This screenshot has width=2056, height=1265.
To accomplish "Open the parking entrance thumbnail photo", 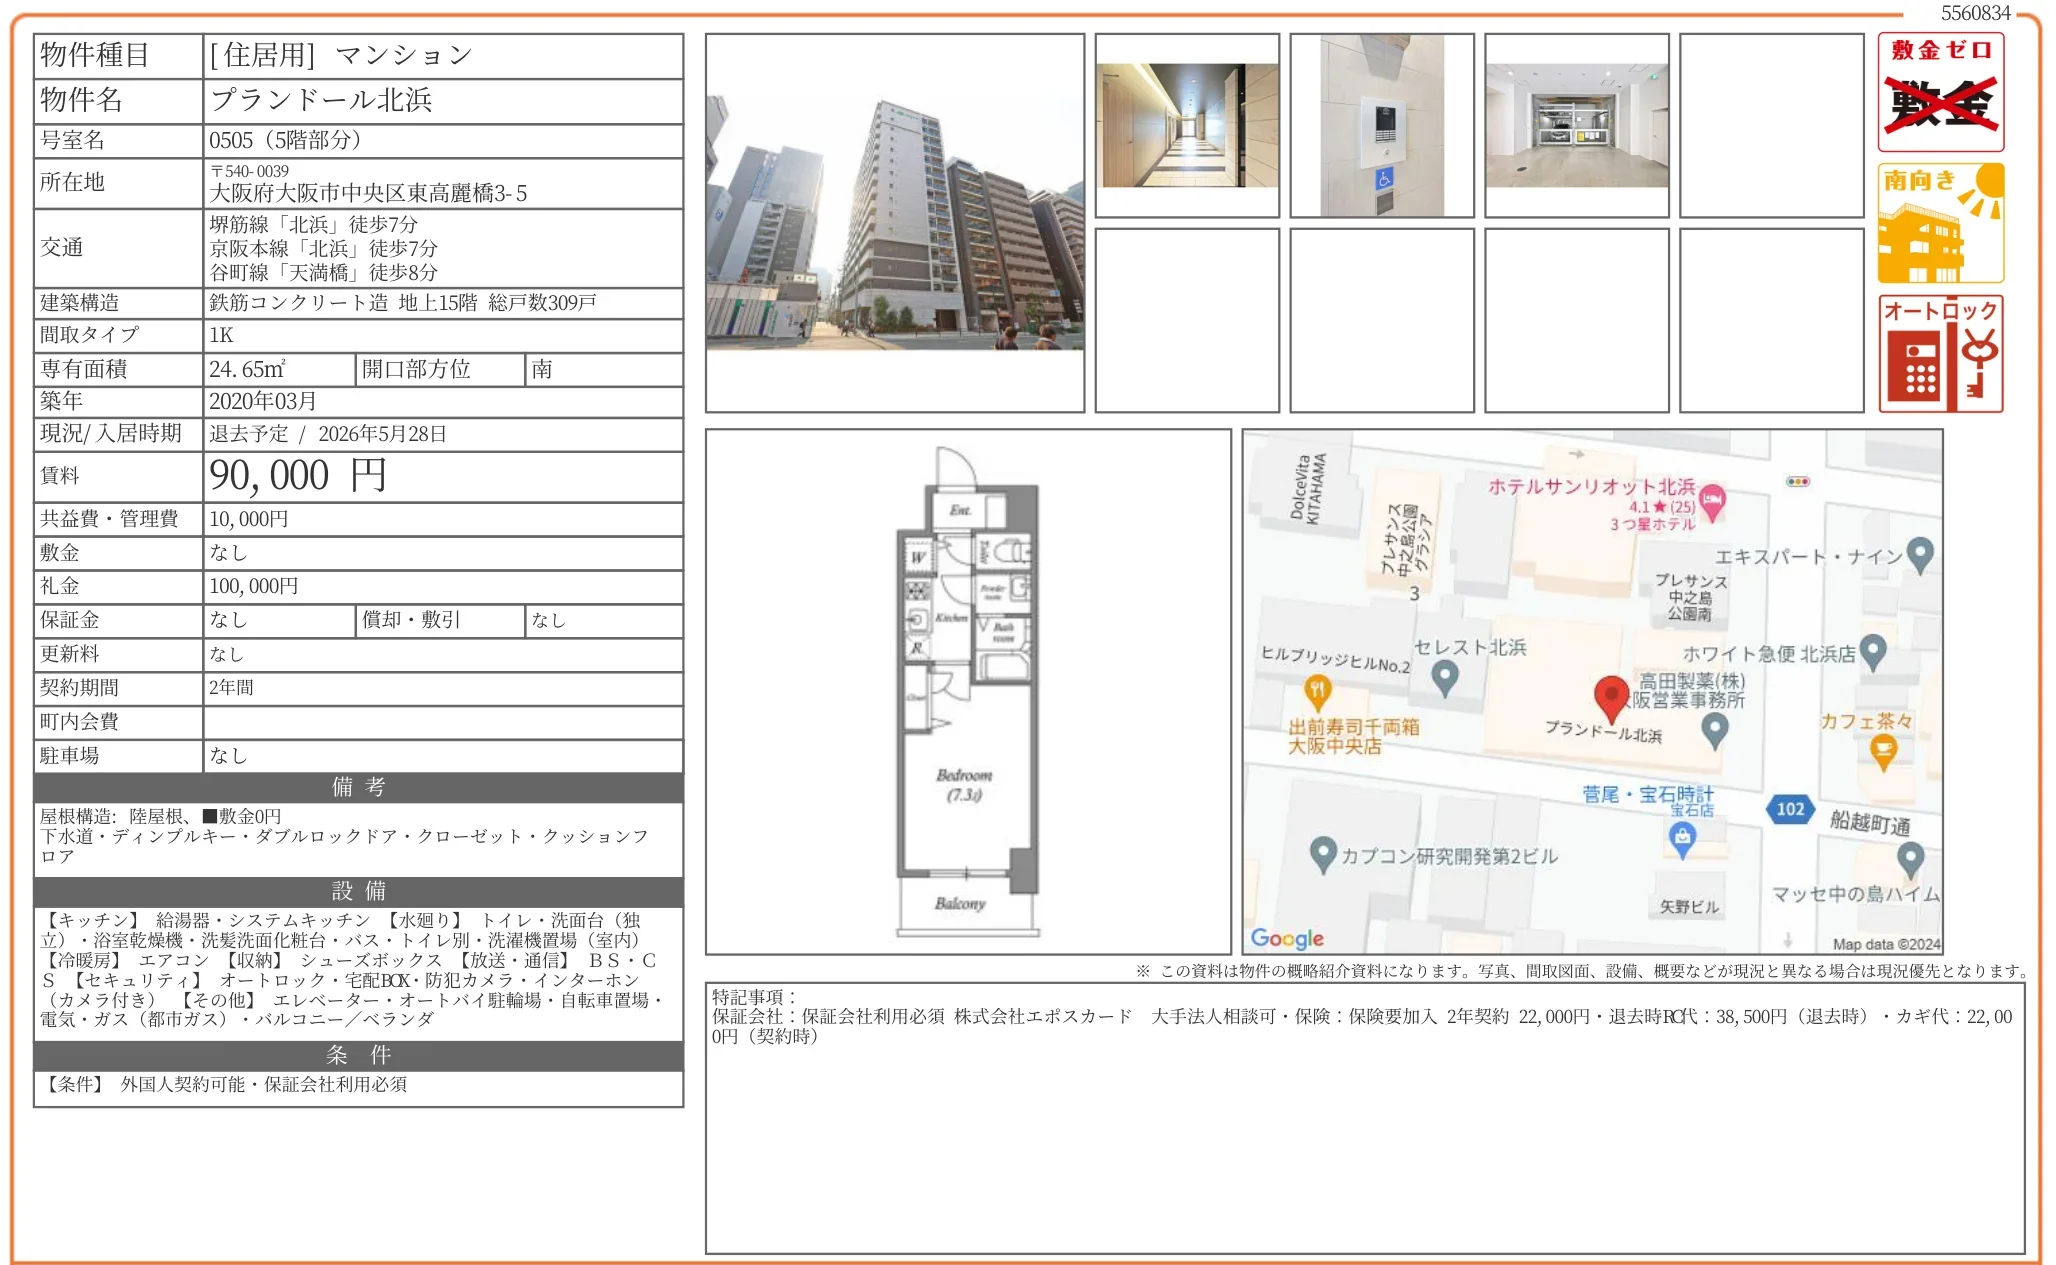I will coord(1576,126).
